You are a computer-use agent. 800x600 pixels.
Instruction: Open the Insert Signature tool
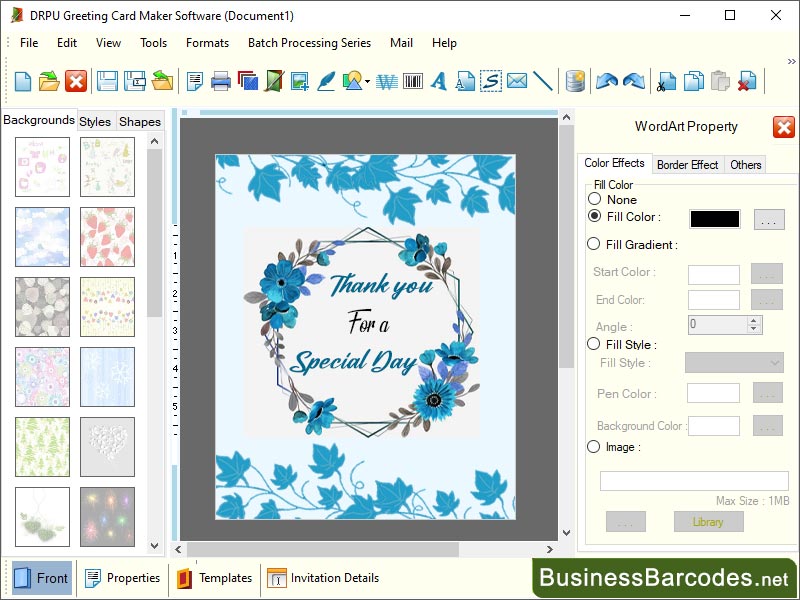click(490, 82)
